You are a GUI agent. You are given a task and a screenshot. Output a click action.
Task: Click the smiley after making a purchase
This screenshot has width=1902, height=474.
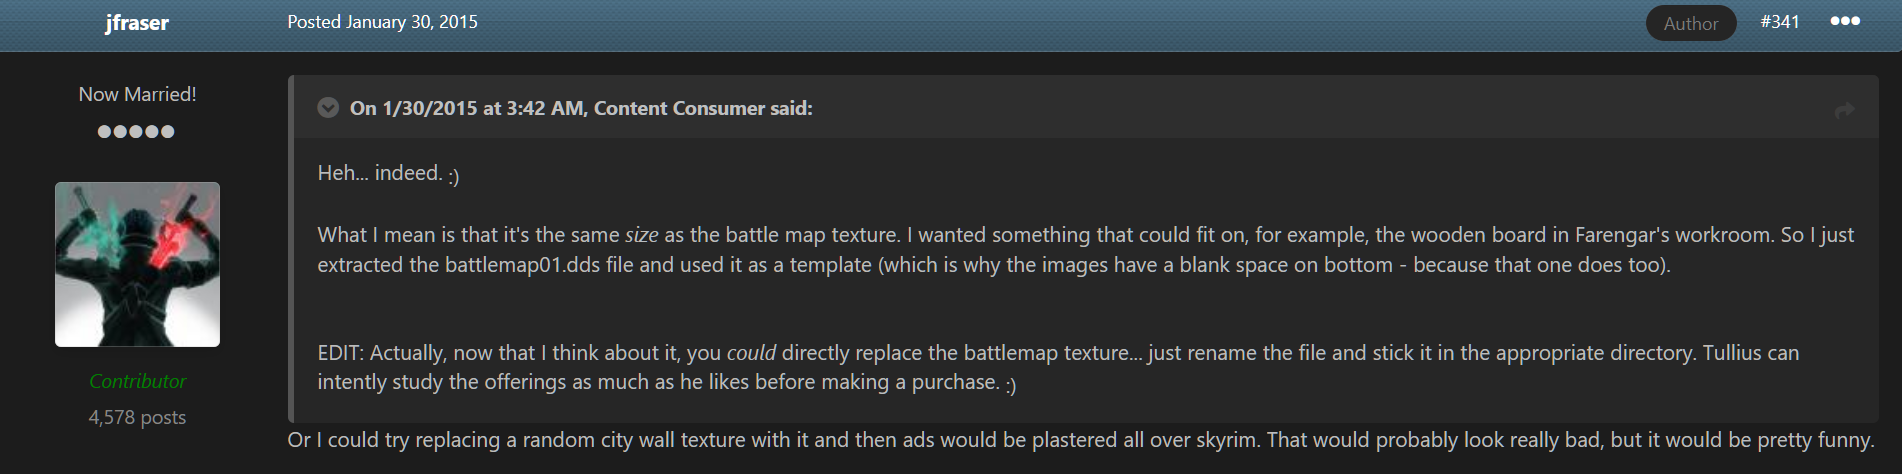coord(1011,386)
